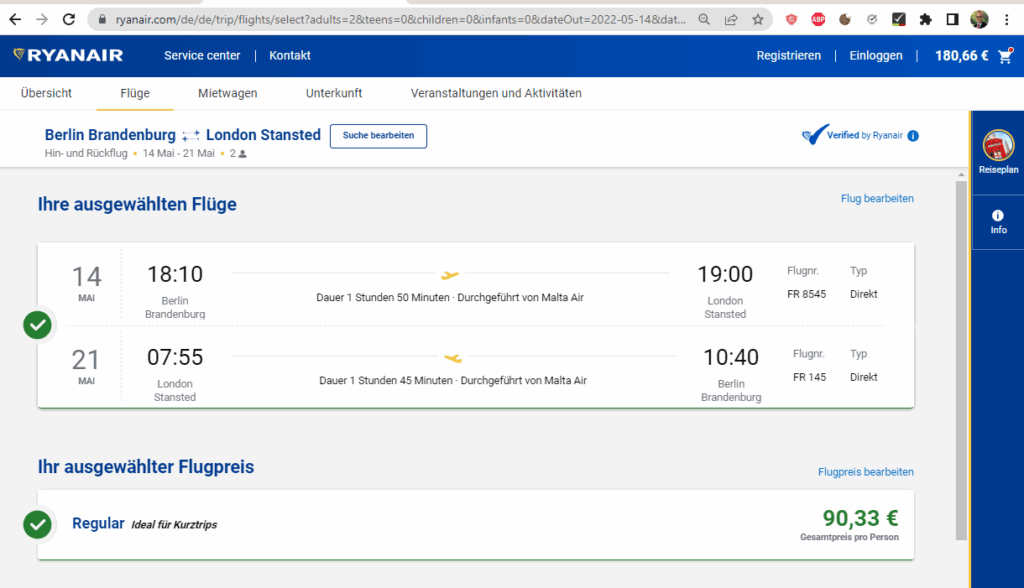Click the Info icon in the sidebar
This screenshot has height=588, width=1024.
point(998,222)
